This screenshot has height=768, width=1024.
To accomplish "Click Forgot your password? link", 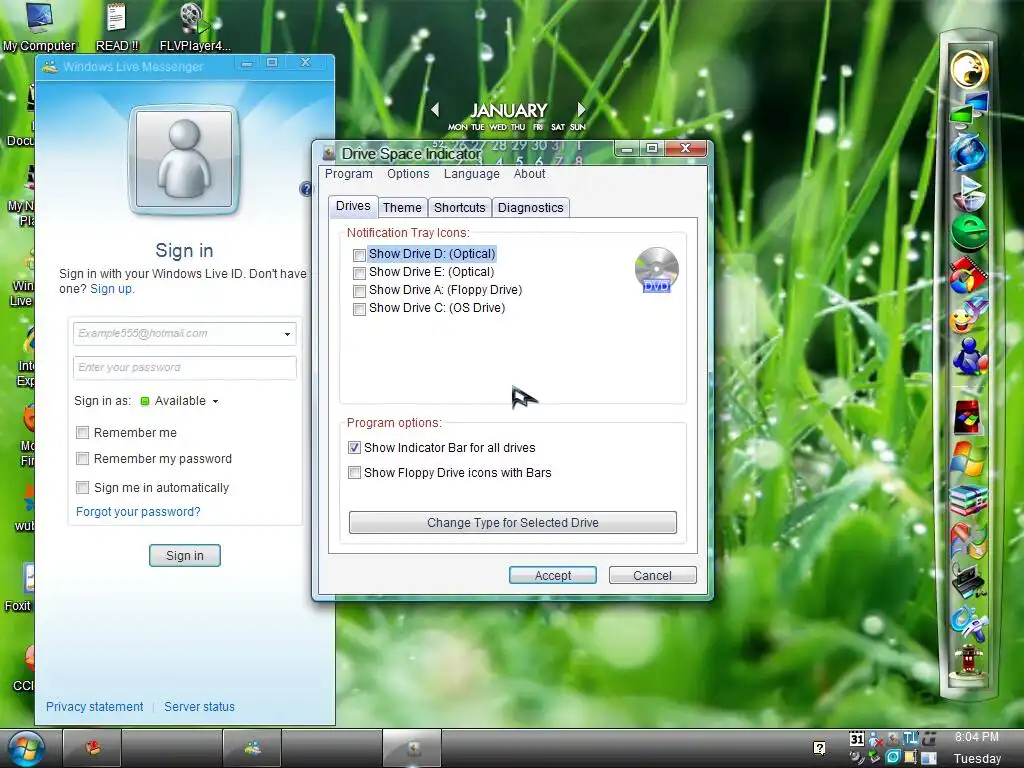I will (x=138, y=512).
